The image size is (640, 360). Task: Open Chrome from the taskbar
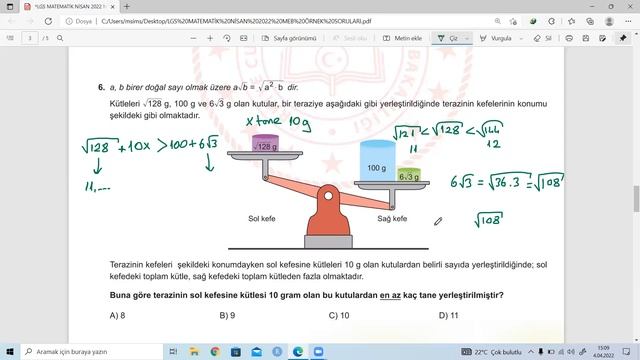(x=215, y=351)
